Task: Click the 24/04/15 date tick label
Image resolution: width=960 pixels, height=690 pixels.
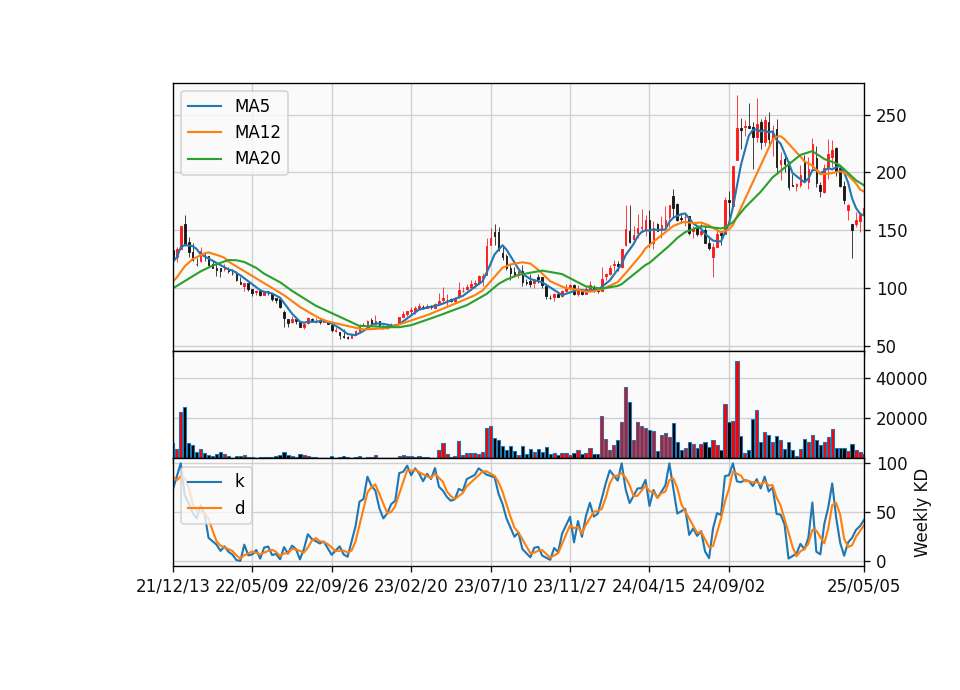Action: 648,586
